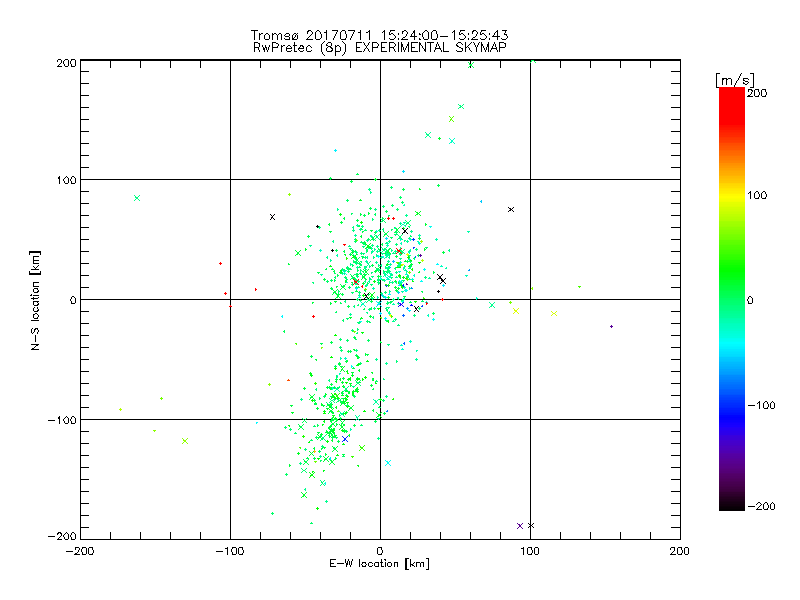The width and height of the screenshot is (800, 600).
Task: Click the black bottom end of the colorbar
Action: pos(732,504)
